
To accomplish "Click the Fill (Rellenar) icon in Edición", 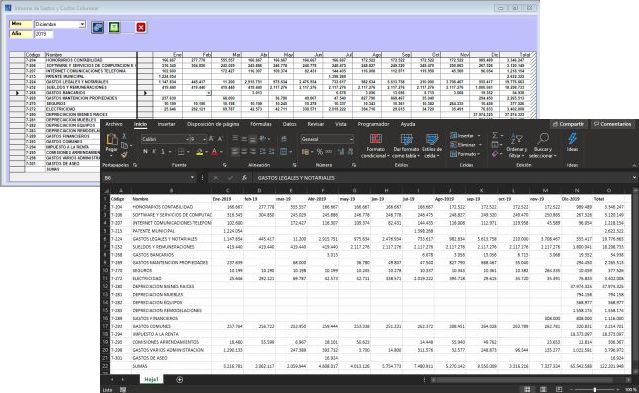I will (495, 145).
